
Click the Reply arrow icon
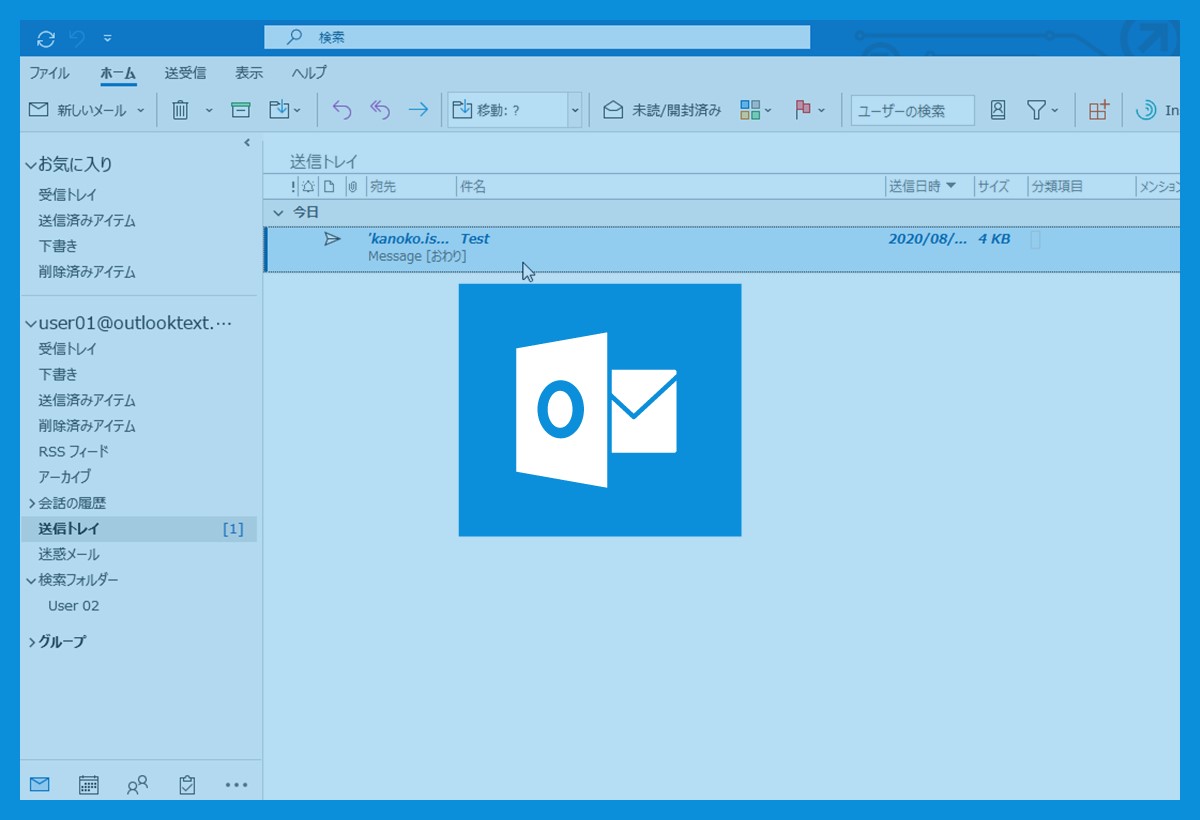[342, 110]
